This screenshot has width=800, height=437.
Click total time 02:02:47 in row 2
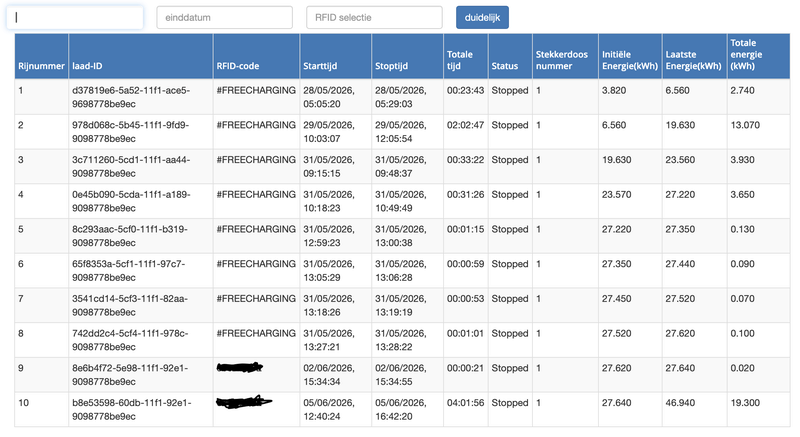click(465, 125)
